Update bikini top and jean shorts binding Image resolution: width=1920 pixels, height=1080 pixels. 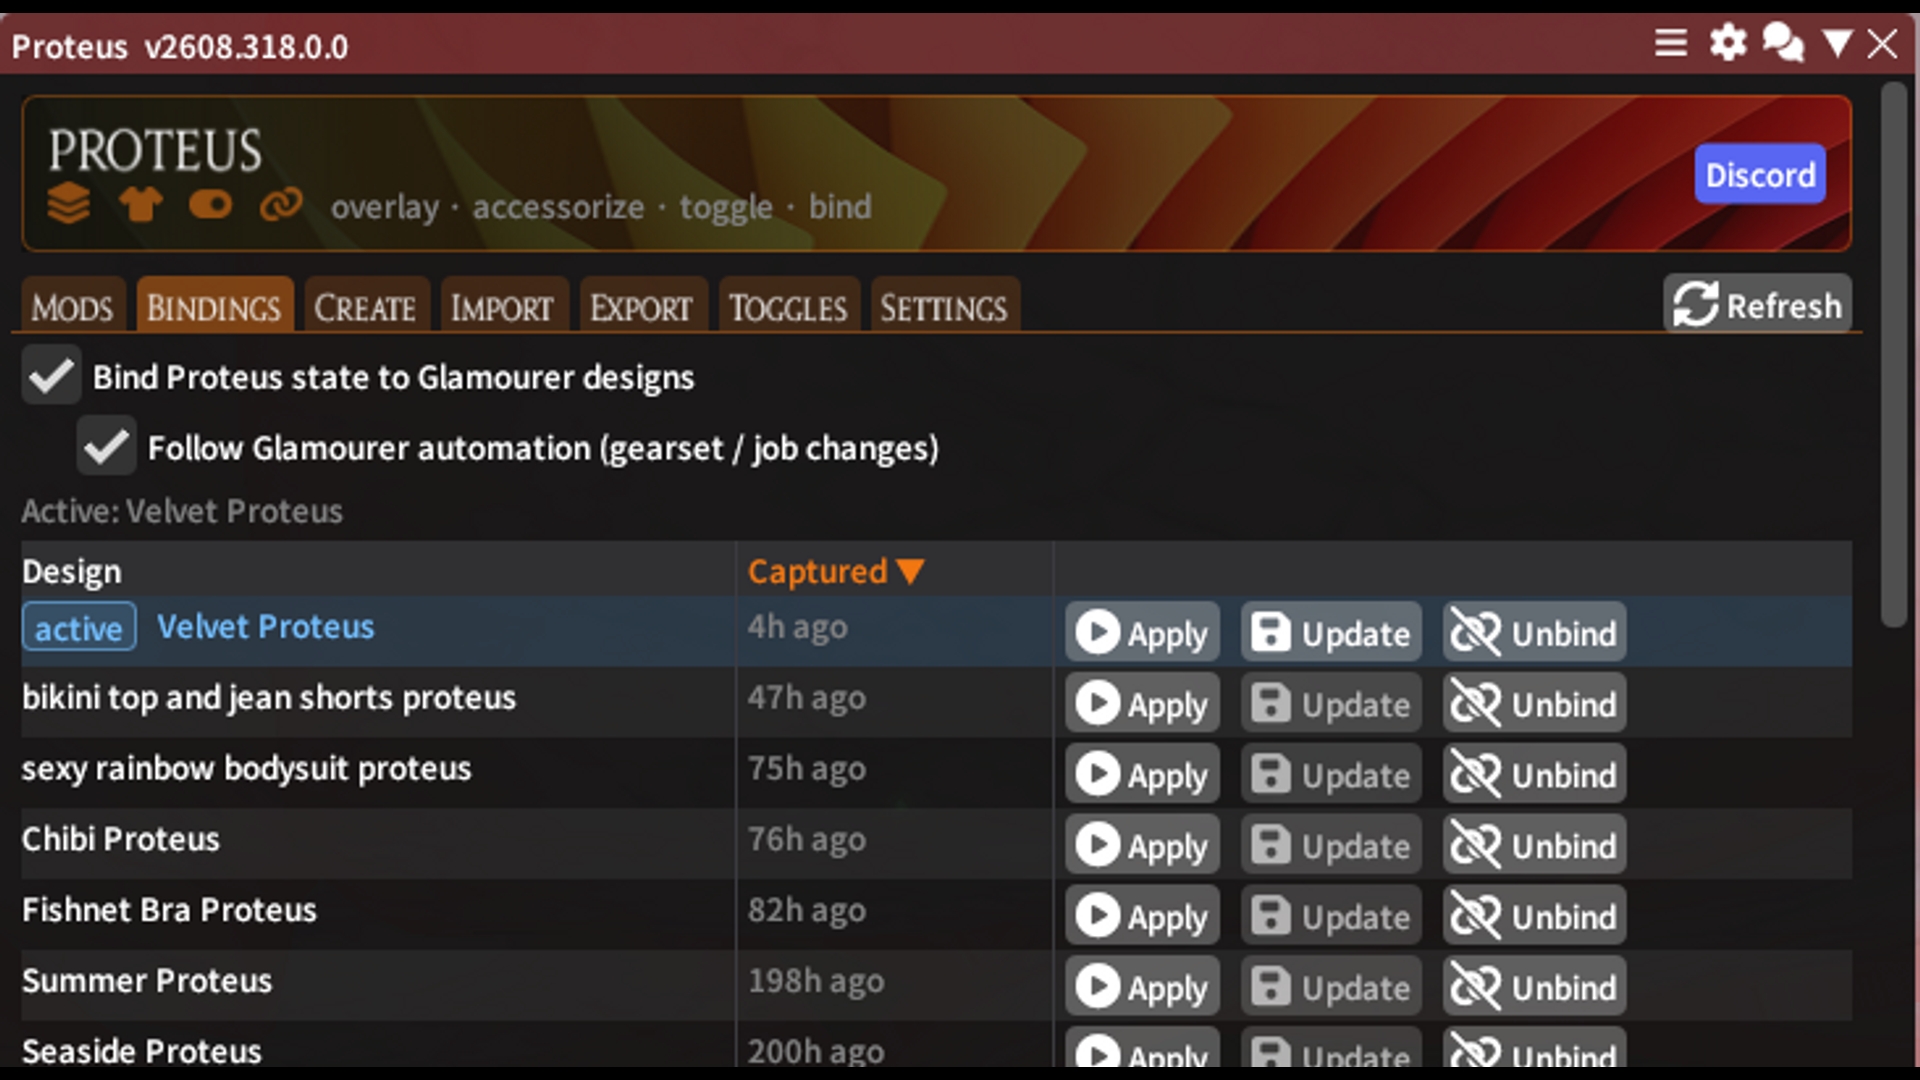click(x=1331, y=703)
